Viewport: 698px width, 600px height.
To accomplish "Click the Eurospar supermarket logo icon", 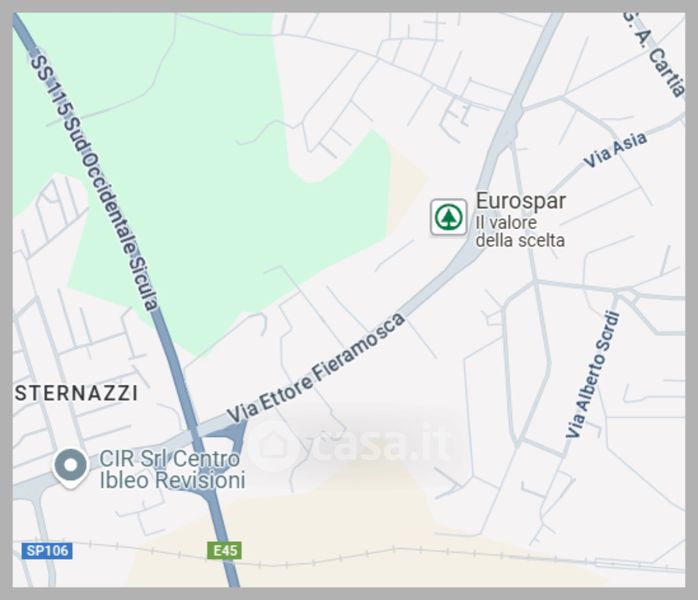I will (449, 217).
